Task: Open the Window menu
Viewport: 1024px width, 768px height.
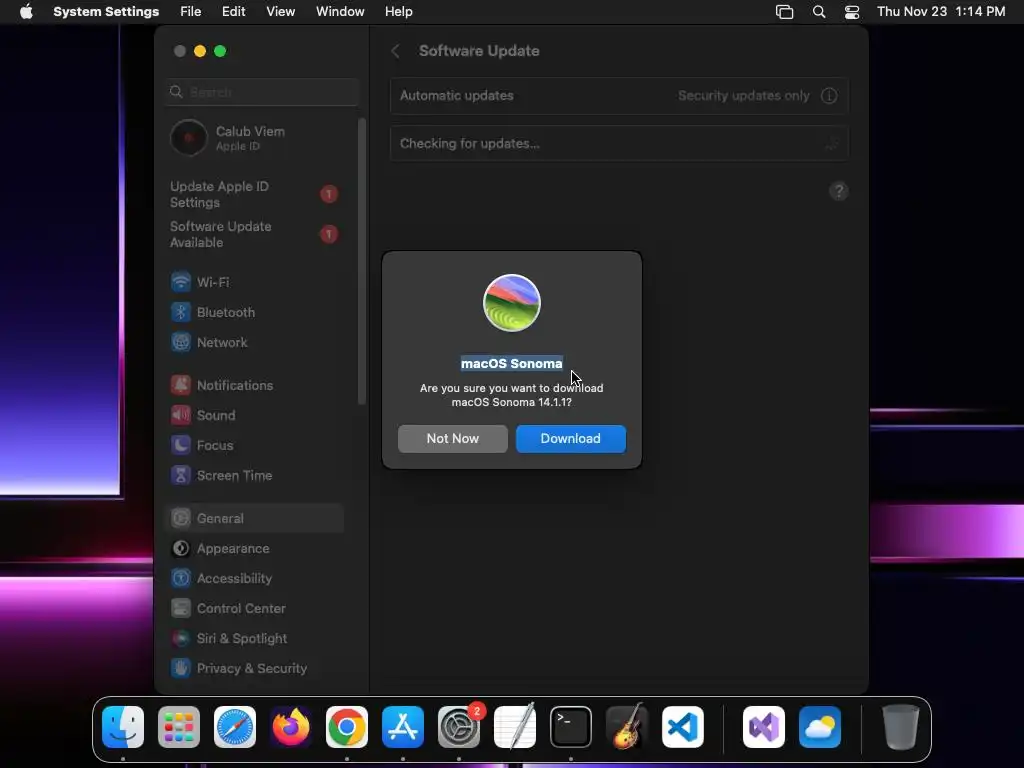Action: (x=340, y=12)
